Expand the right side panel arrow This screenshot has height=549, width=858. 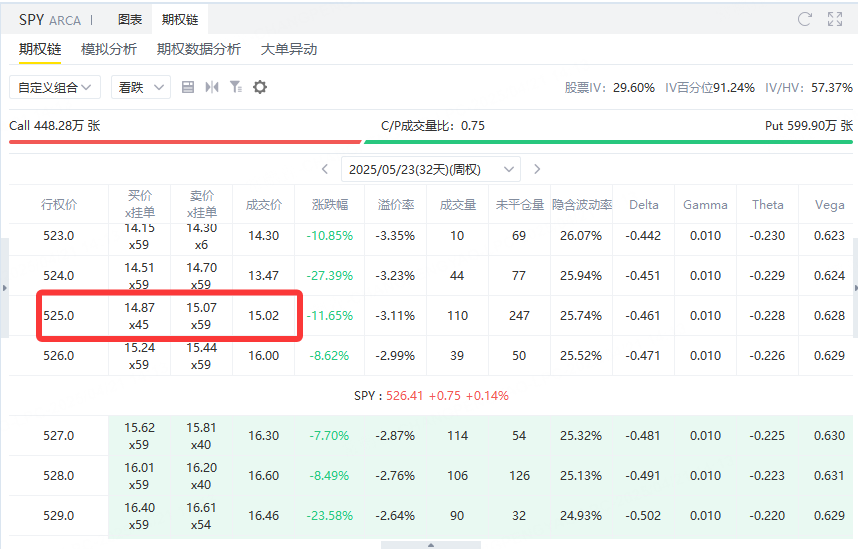coord(855,287)
